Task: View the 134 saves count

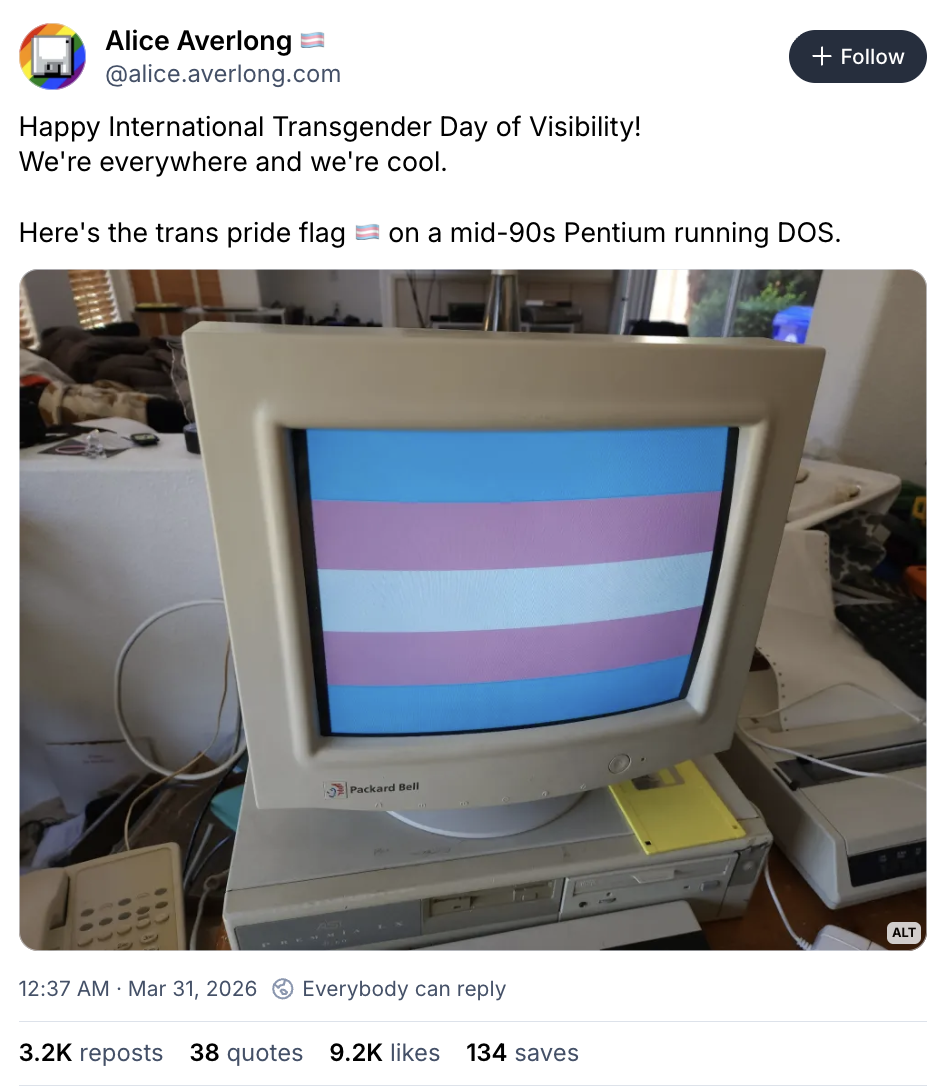Action: (x=522, y=1053)
